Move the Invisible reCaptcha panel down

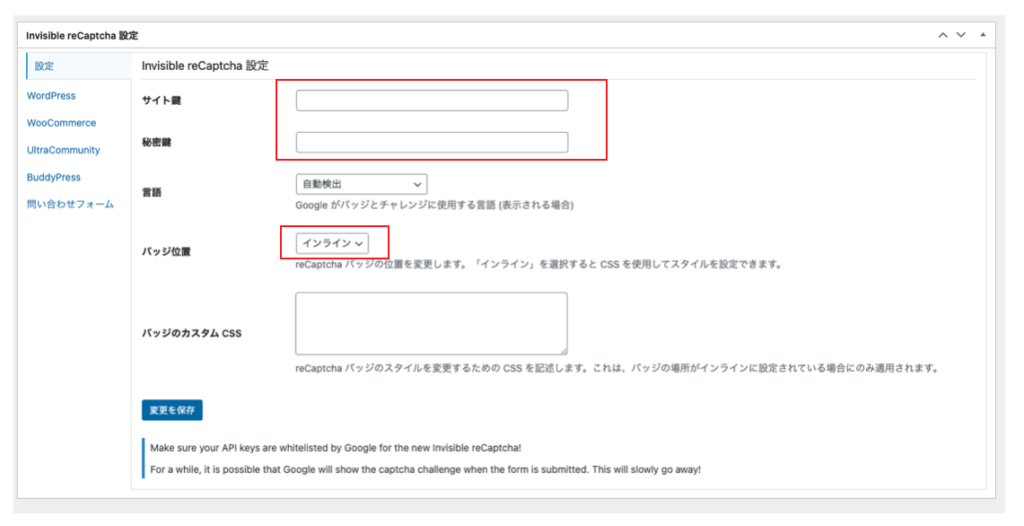tap(961, 35)
